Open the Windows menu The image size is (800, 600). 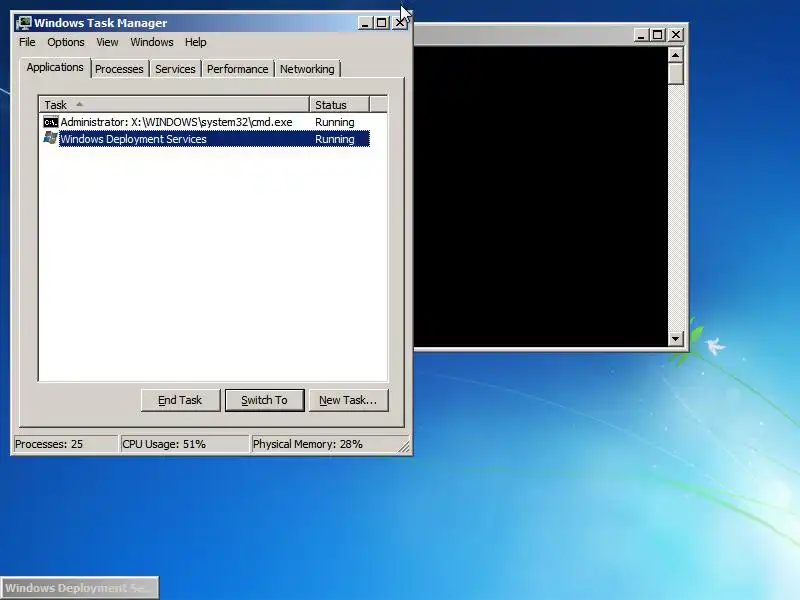click(152, 42)
